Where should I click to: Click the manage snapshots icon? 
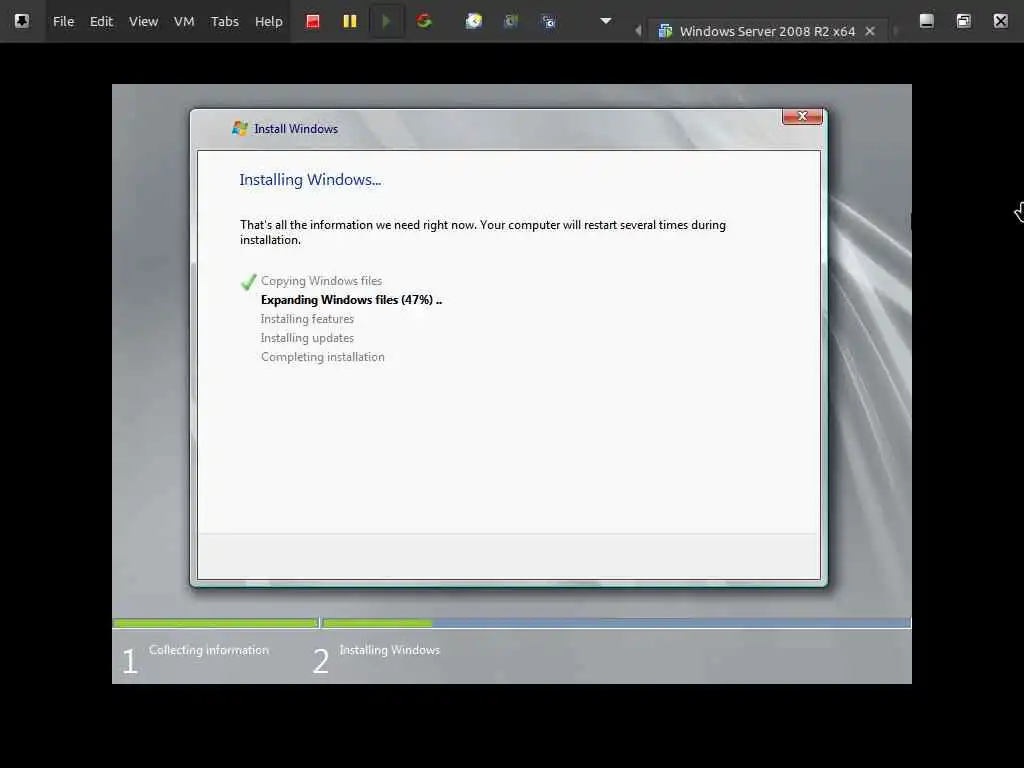coord(549,22)
